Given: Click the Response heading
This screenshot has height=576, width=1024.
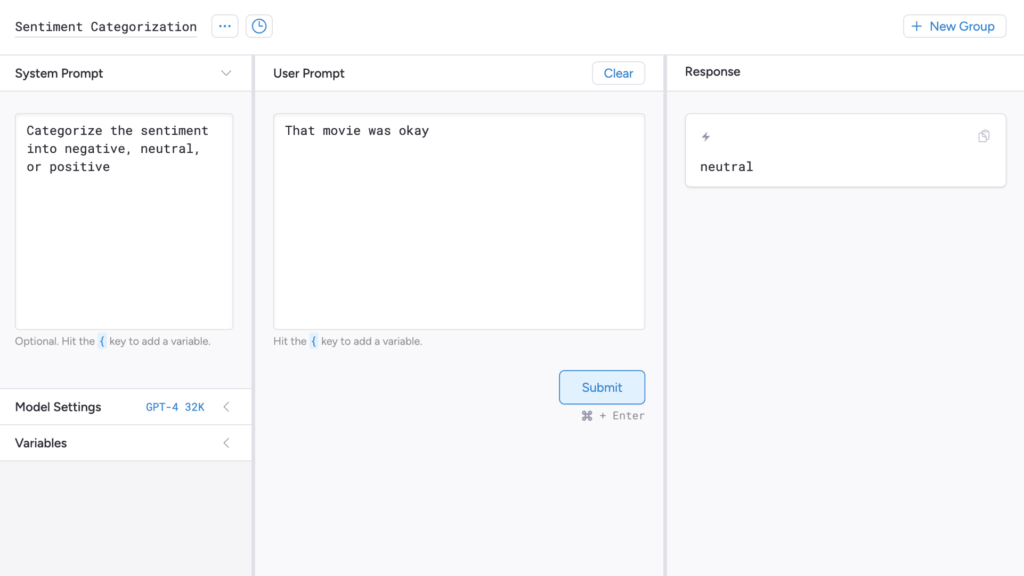Looking at the screenshot, I should (712, 72).
